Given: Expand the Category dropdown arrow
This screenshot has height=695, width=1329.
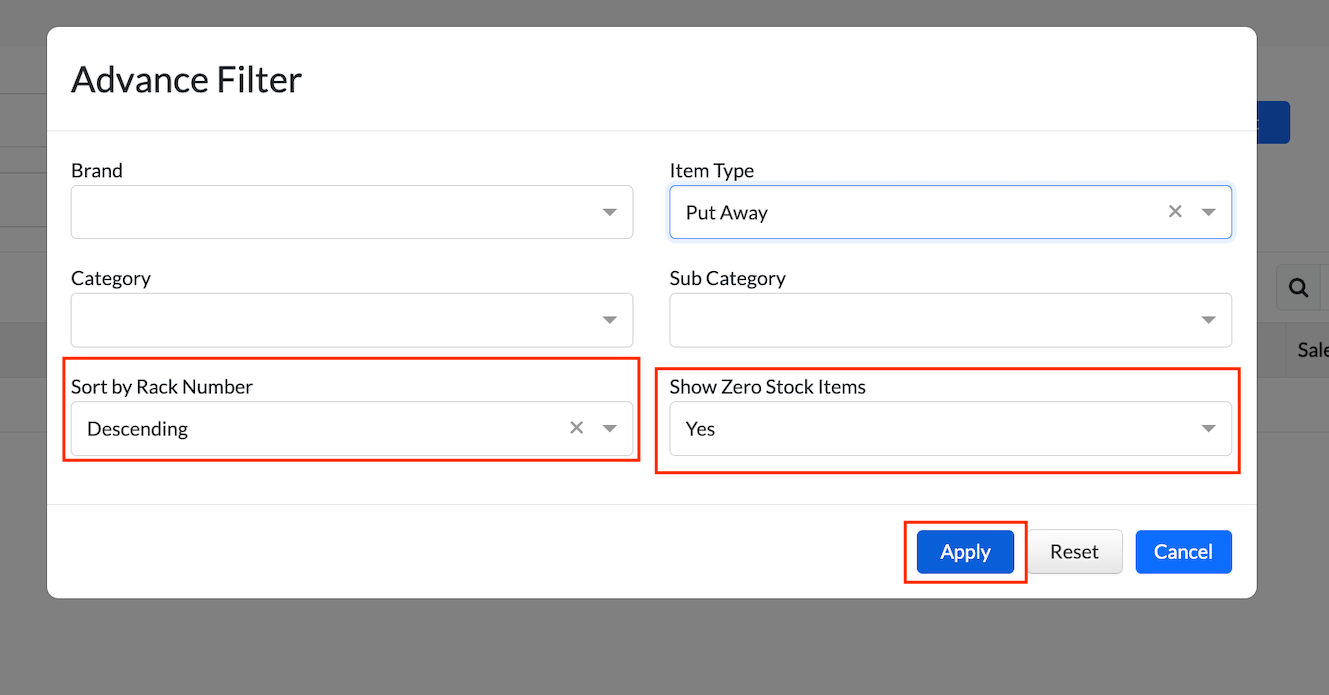Looking at the screenshot, I should coord(609,320).
